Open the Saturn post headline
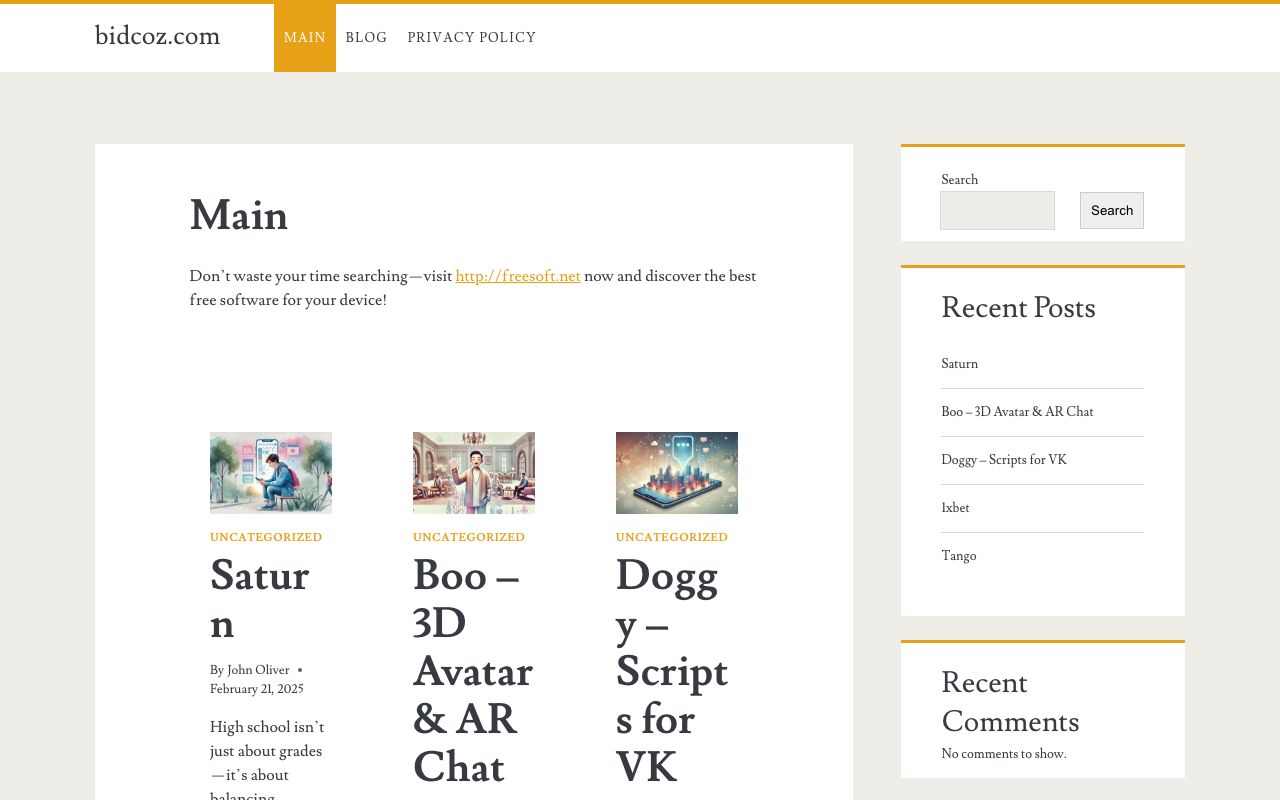Image resolution: width=1280 pixels, height=800 pixels. pyautogui.click(x=260, y=599)
